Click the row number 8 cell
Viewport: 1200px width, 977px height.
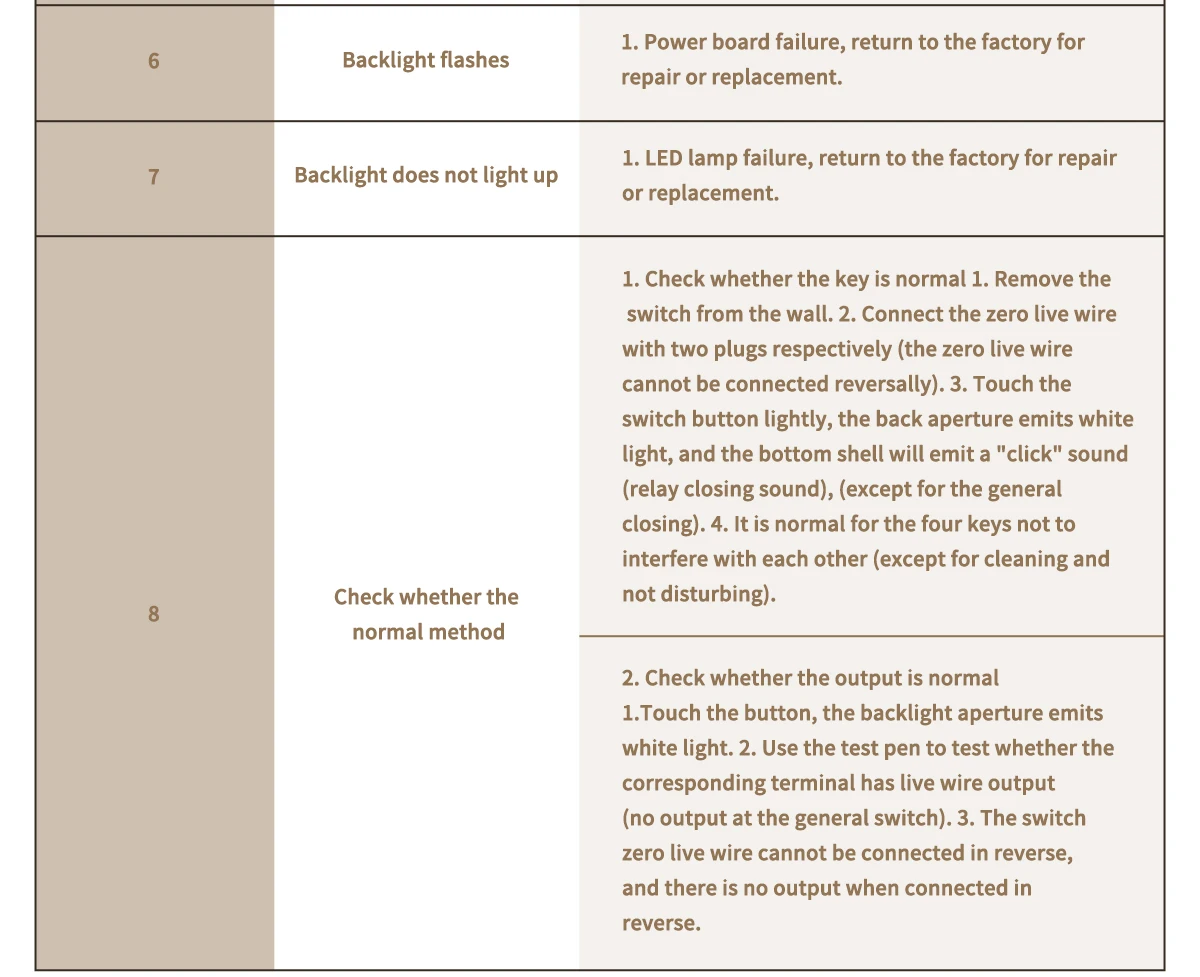tap(153, 614)
